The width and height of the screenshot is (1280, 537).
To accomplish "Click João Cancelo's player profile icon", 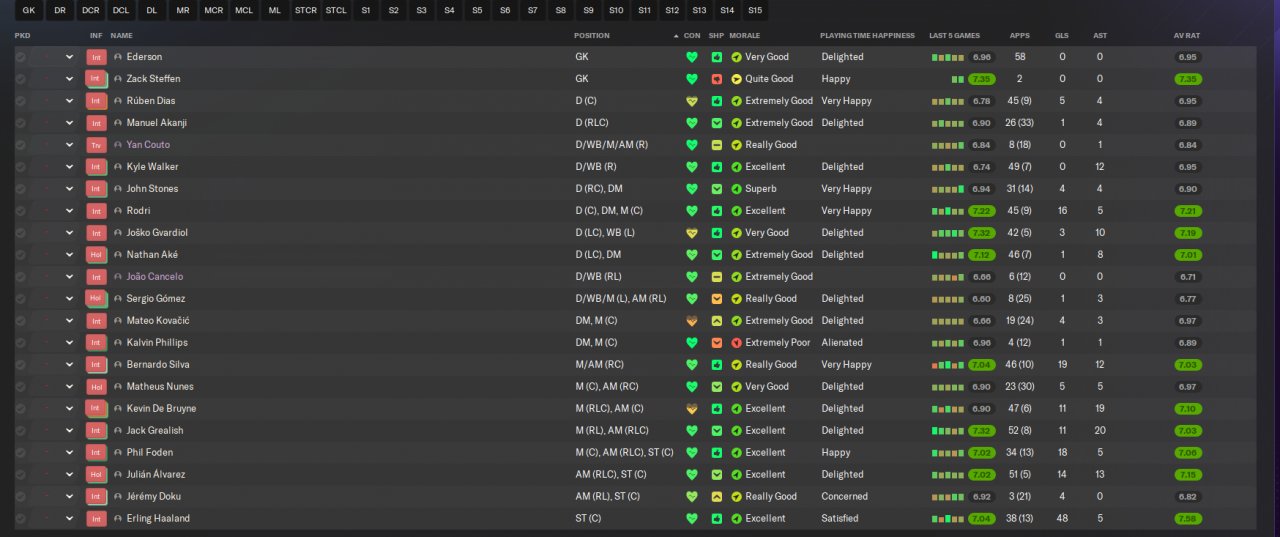I will pos(118,277).
